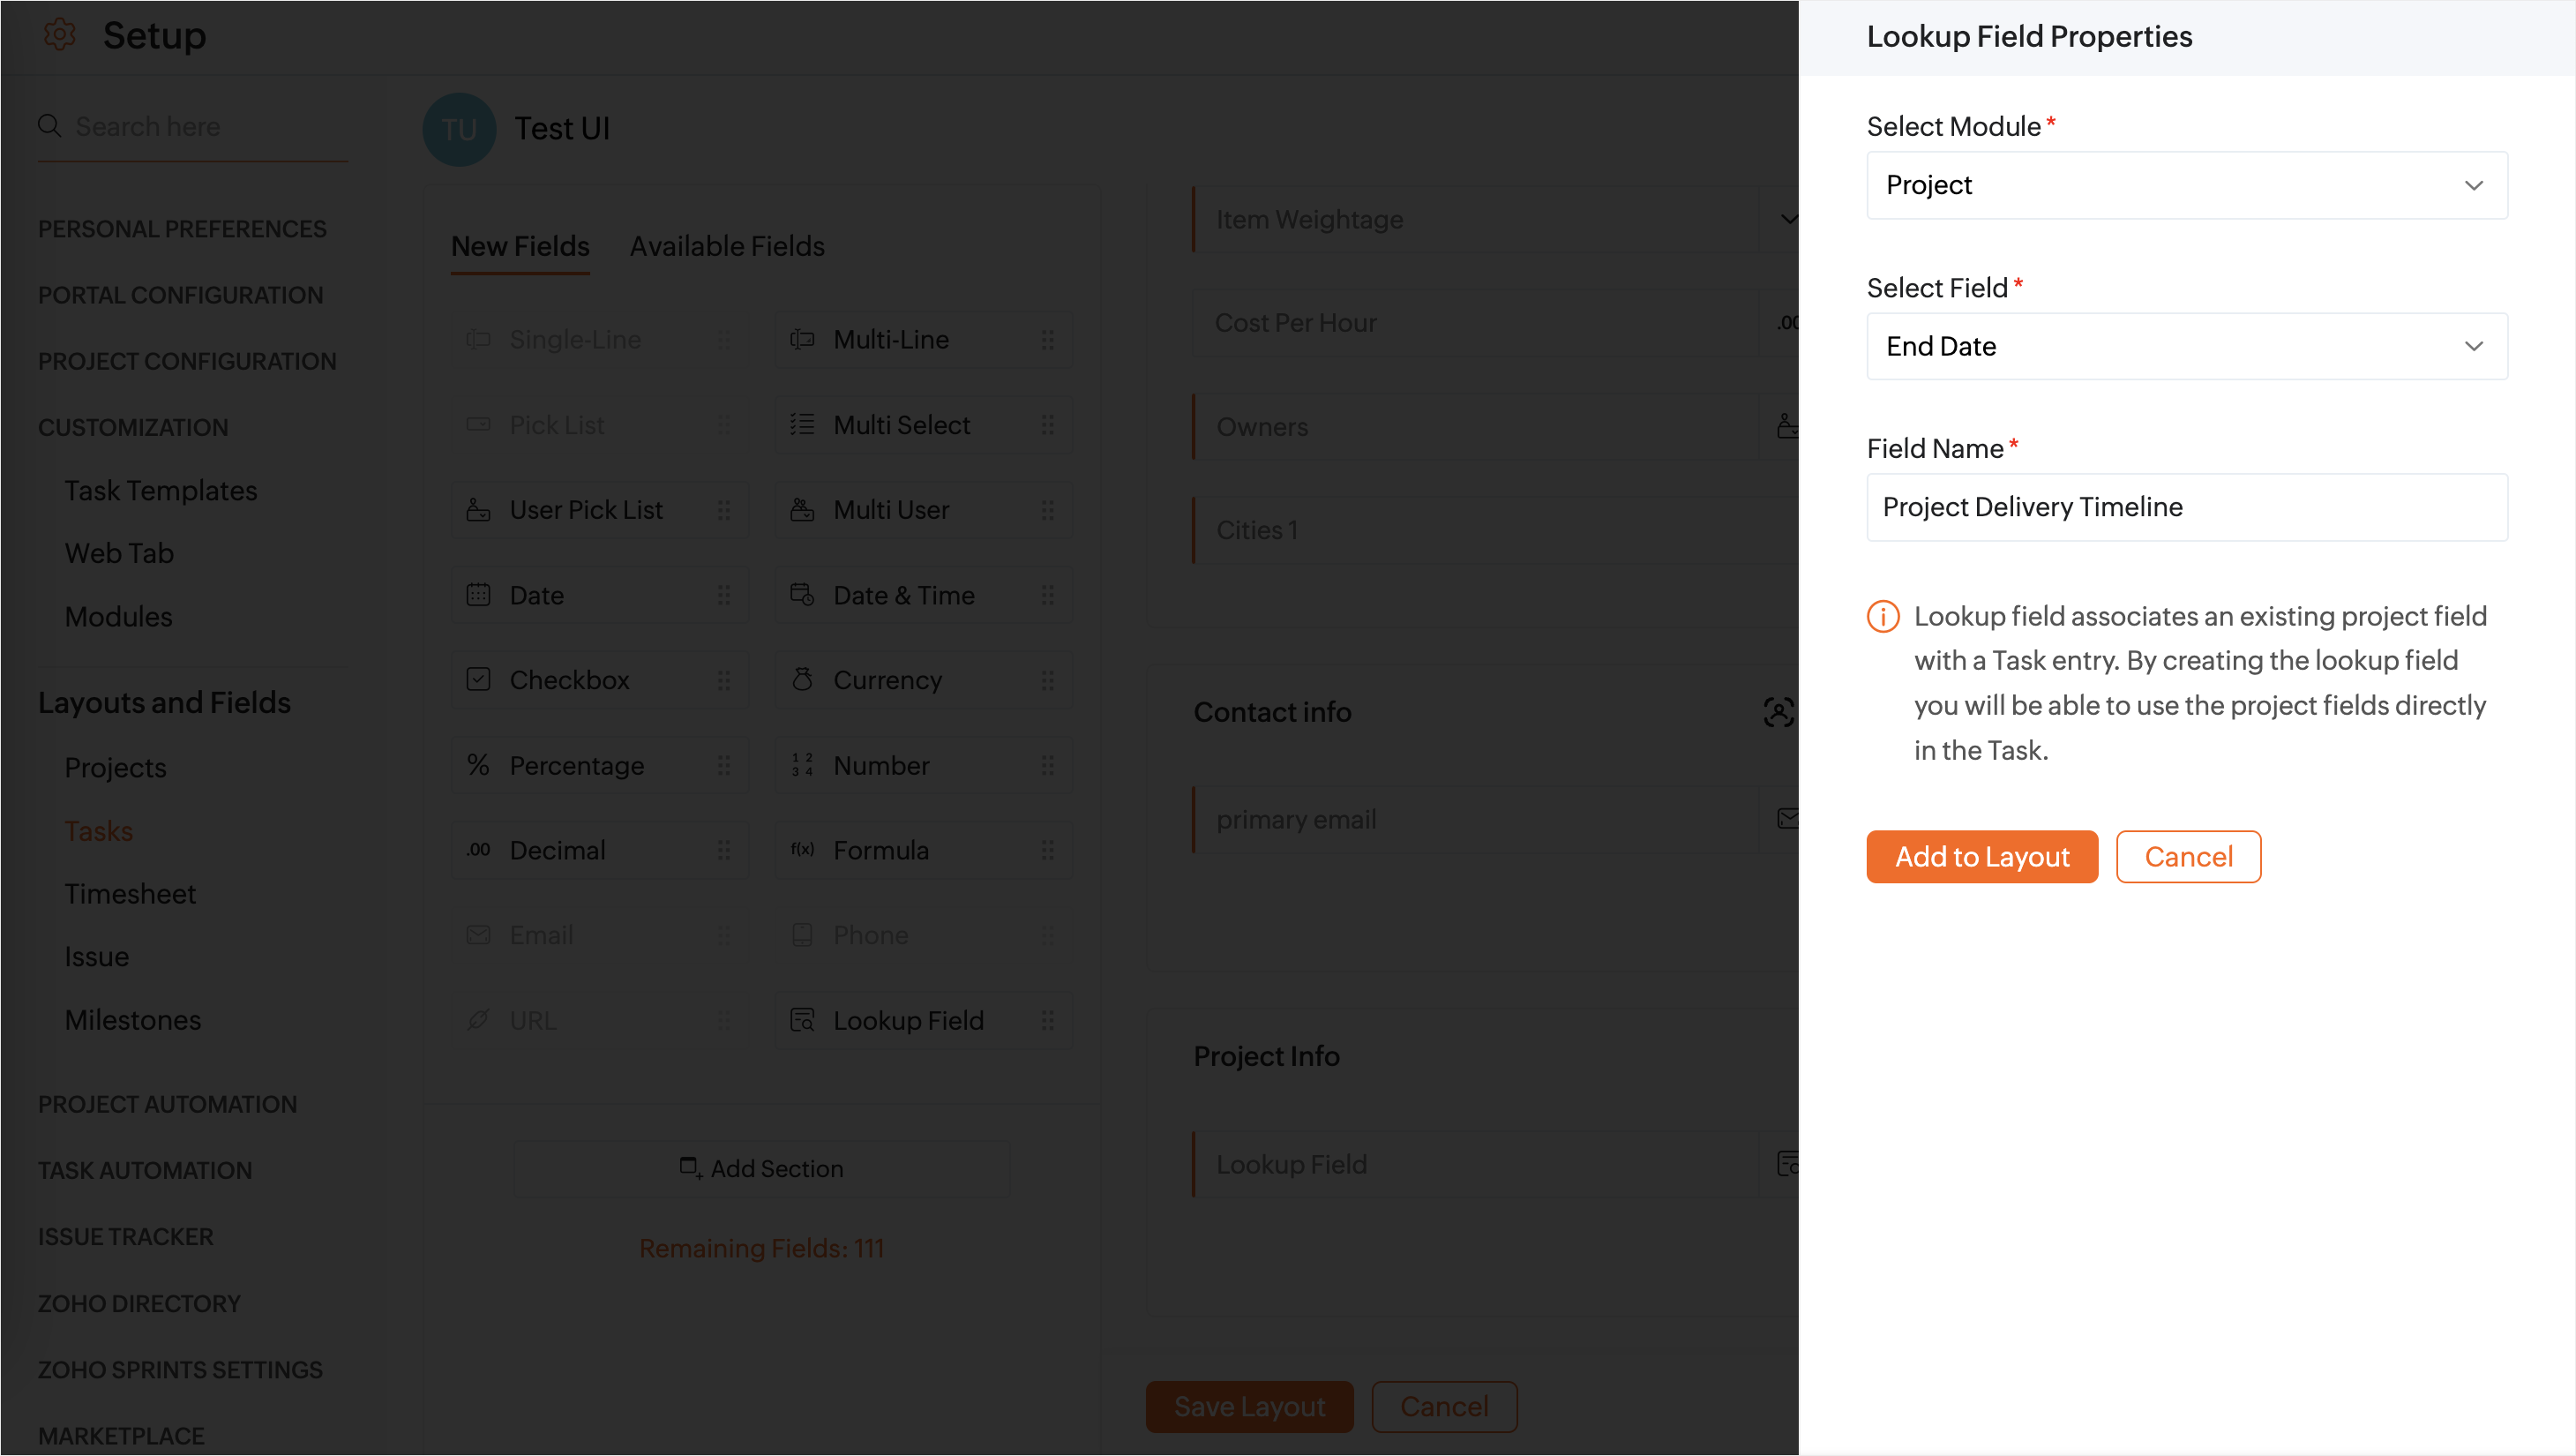Select Timesheet in Layouts and Fields
The height and width of the screenshot is (1456, 2576).
coord(130,894)
